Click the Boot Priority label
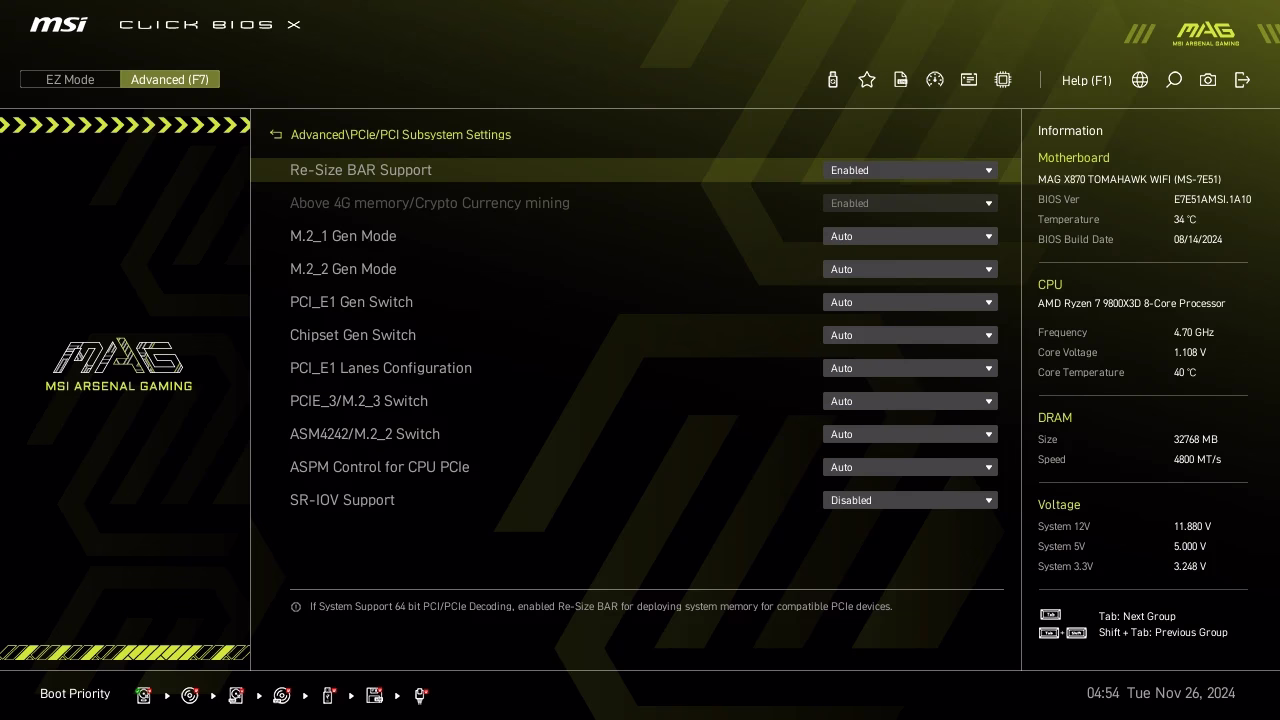 pos(75,694)
